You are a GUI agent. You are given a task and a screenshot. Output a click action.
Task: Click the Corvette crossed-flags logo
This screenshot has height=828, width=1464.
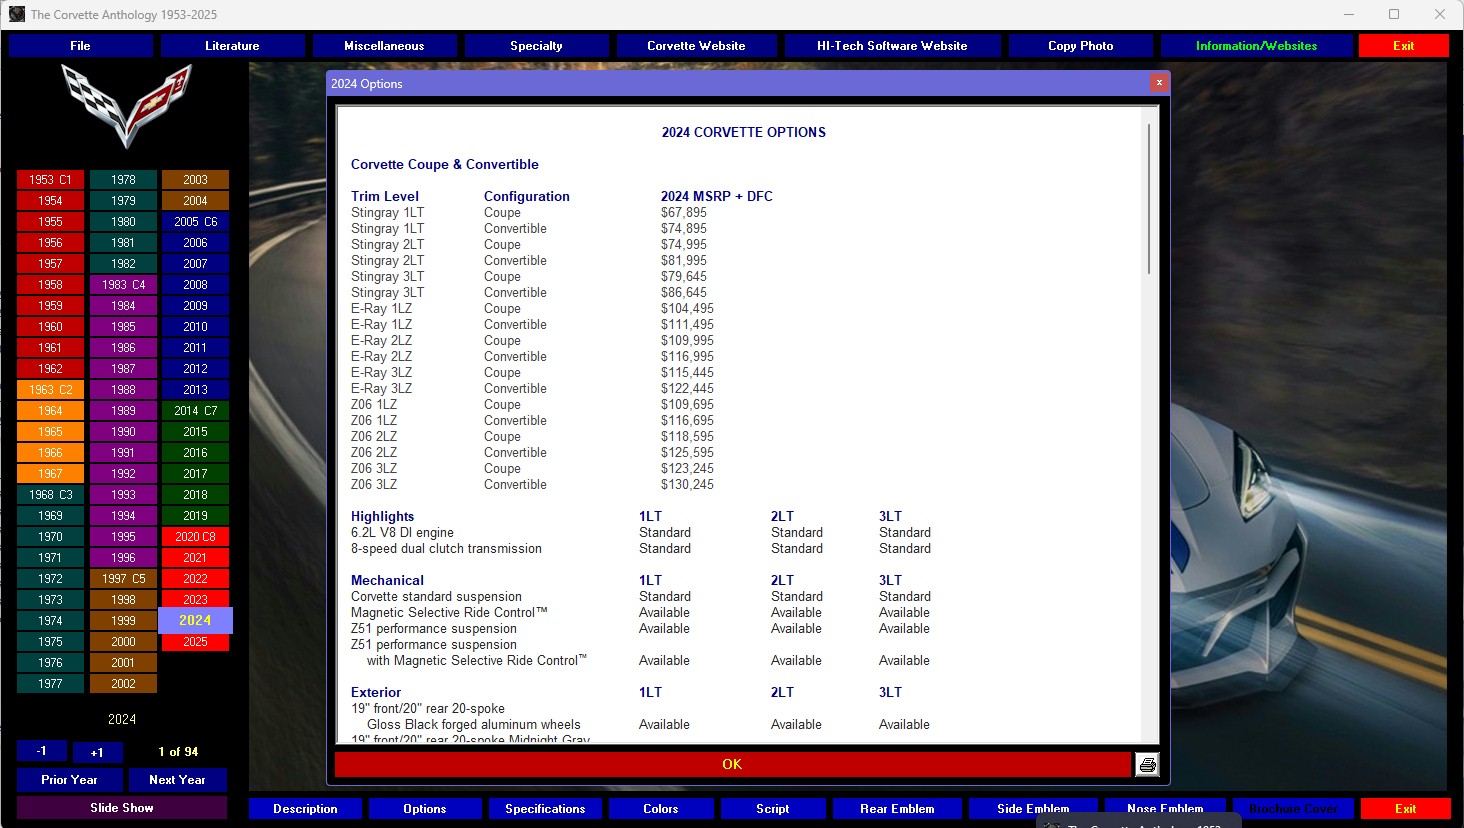pos(126,105)
